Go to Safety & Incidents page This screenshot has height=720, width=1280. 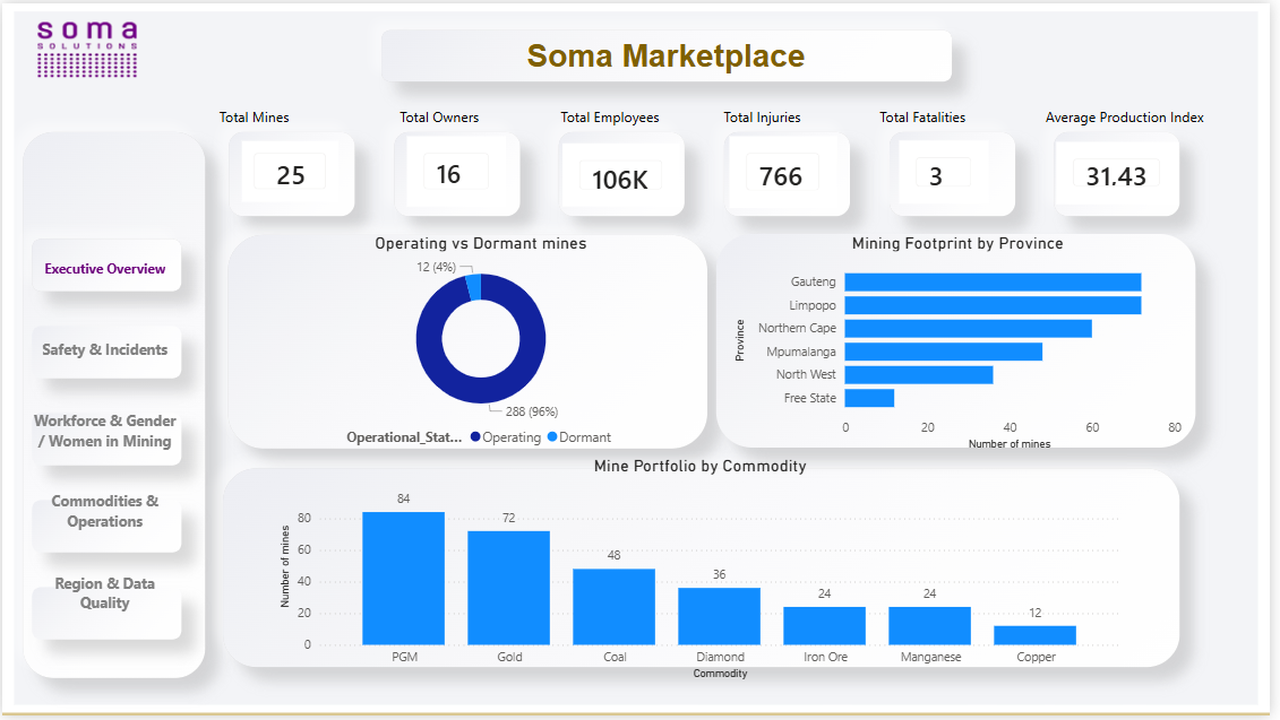tap(106, 350)
